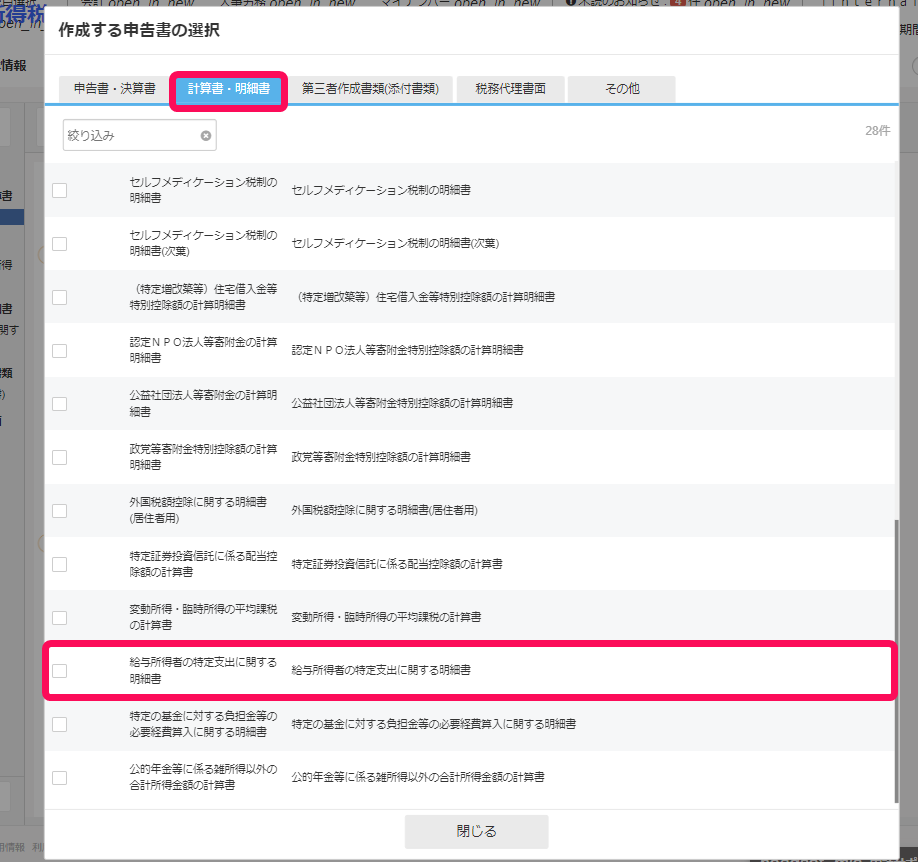This screenshot has width=918, height=862.
Task: Select 給与所得者の特定支出に関する明細書 description text
Action: point(381,671)
